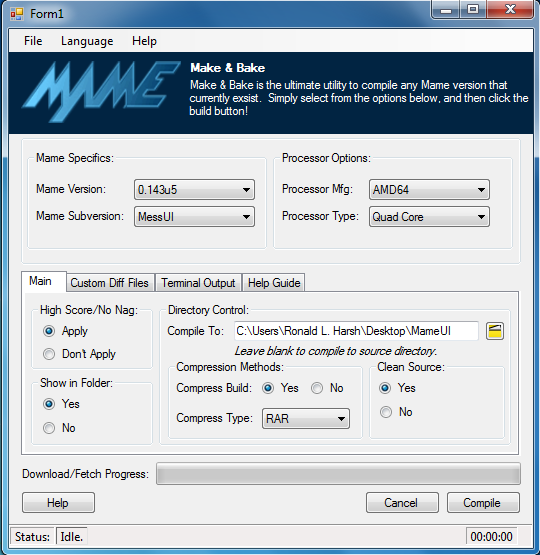Select Apply for High Score/No Nag
The width and height of the screenshot is (540, 555).
pyautogui.click(x=49, y=331)
